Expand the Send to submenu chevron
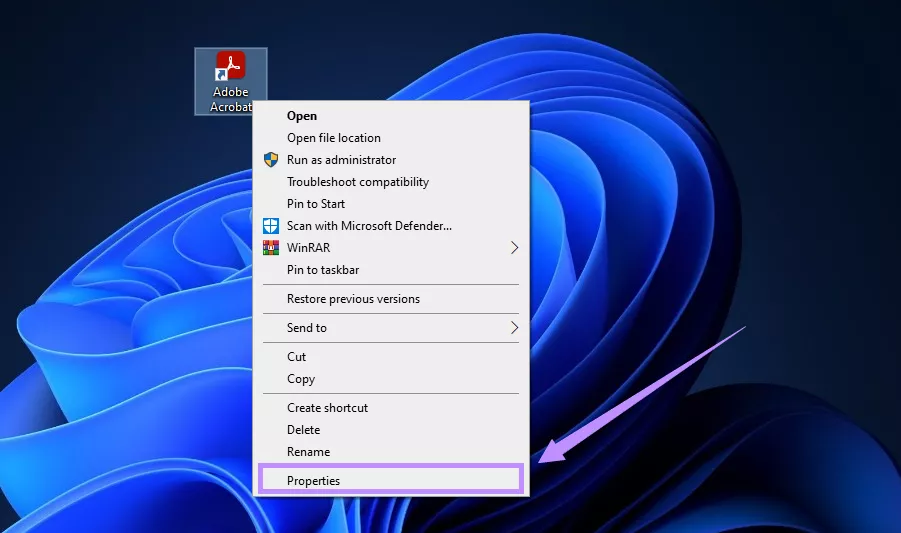This screenshot has height=533, width=901. (515, 328)
